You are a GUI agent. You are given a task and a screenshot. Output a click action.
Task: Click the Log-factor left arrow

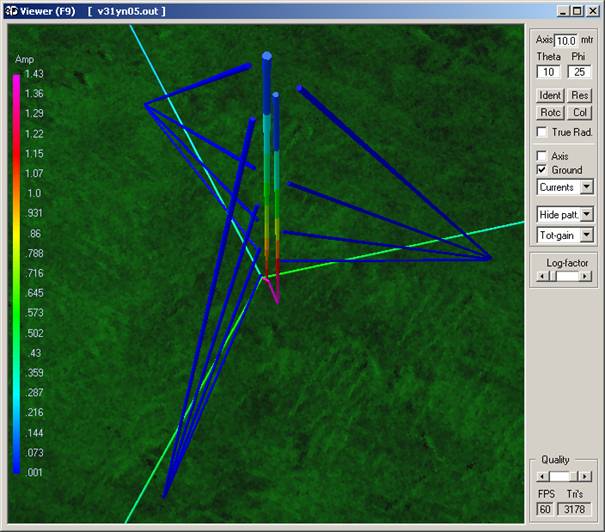point(542,276)
